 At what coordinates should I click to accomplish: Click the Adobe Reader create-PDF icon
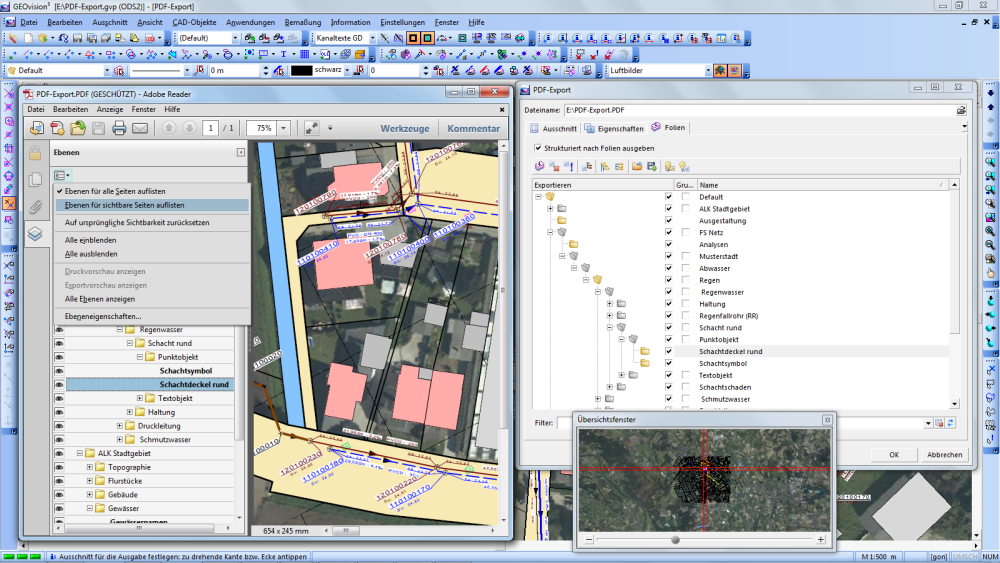pyautogui.click(x=57, y=128)
